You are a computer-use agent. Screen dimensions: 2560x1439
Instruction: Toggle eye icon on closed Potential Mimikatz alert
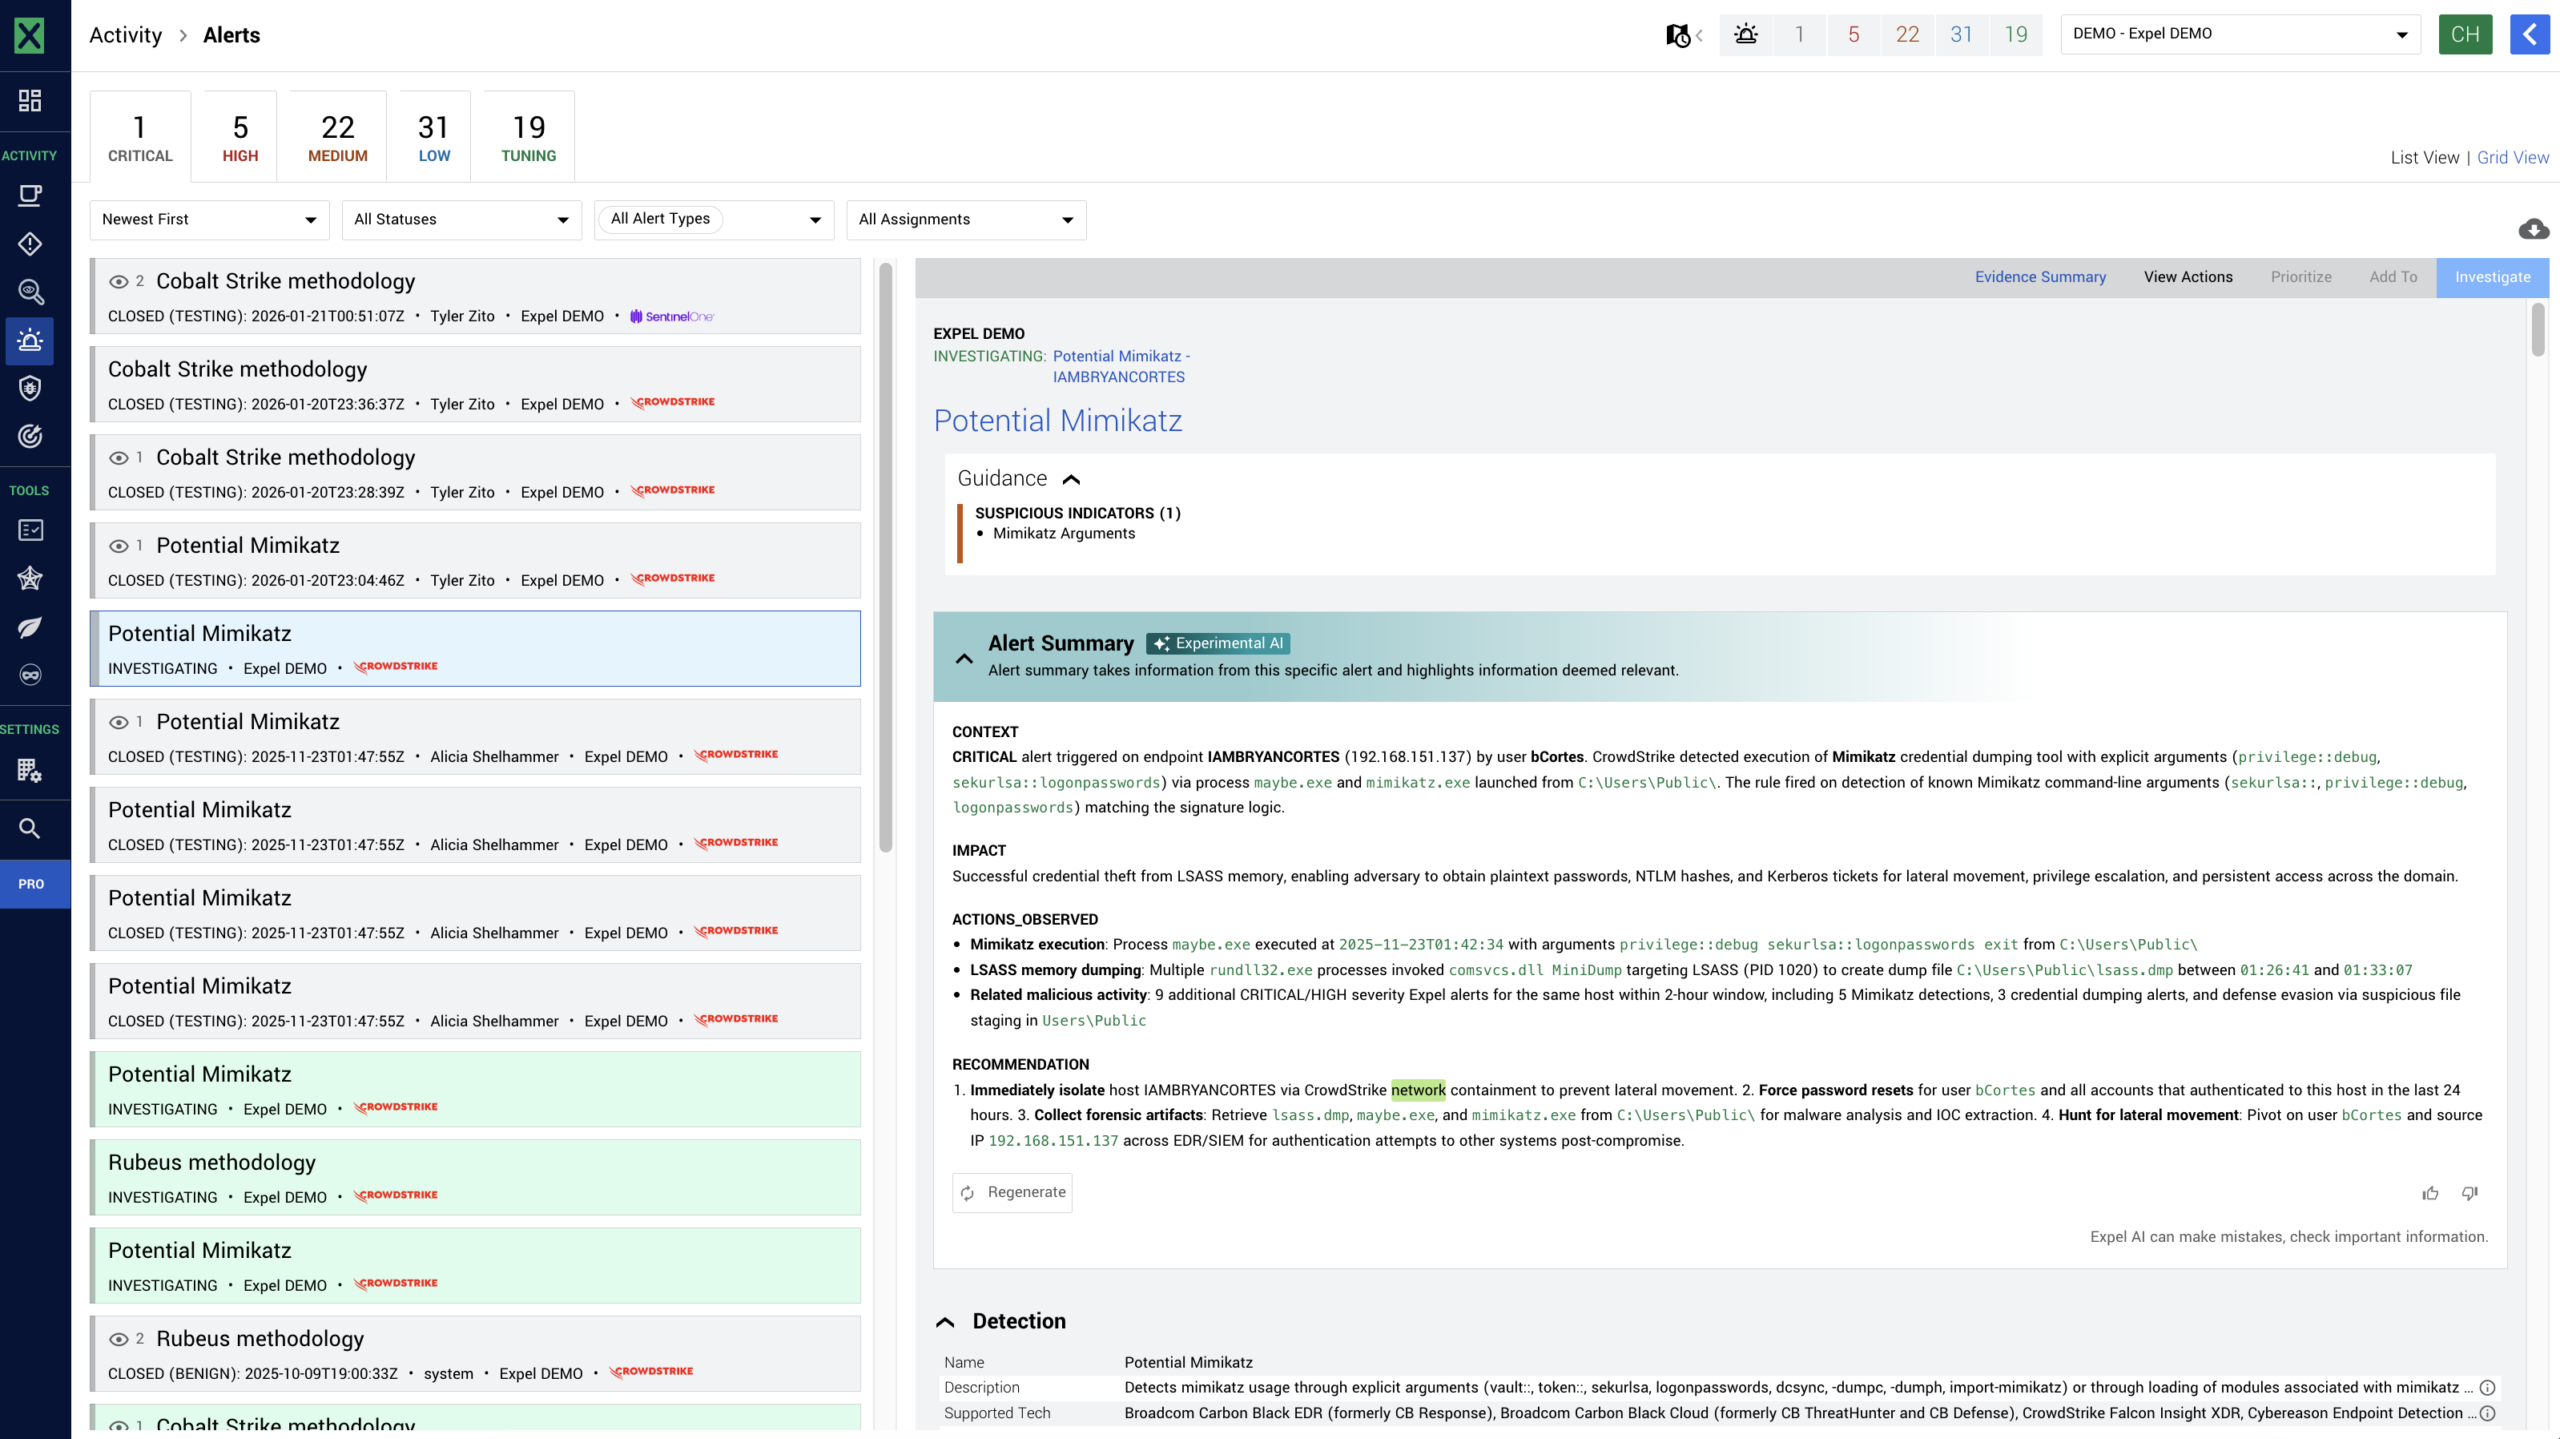119,546
